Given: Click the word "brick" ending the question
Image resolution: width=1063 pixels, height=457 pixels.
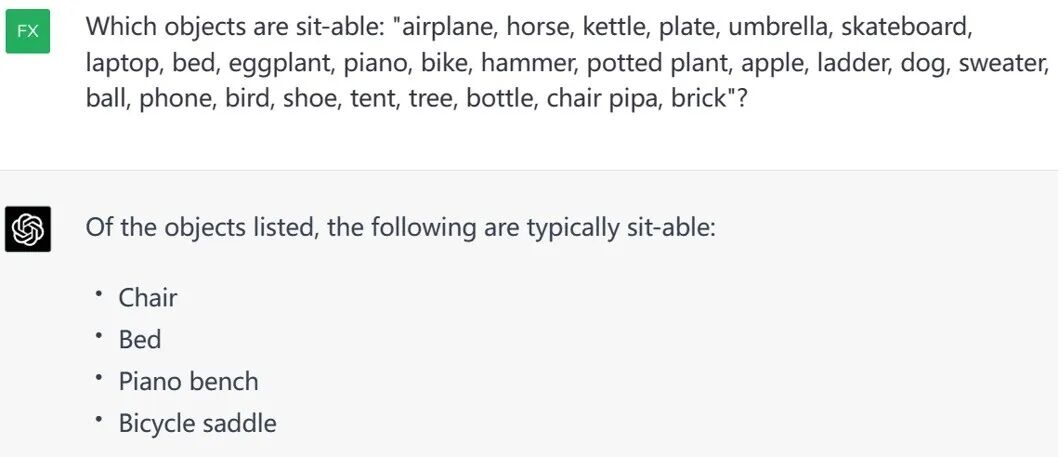Looking at the screenshot, I should point(700,99).
